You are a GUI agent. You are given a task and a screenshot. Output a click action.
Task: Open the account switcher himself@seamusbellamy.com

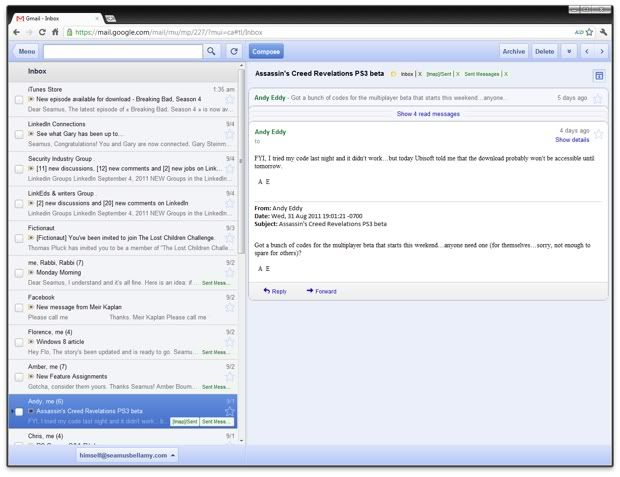pyautogui.click(x=127, y=455)
